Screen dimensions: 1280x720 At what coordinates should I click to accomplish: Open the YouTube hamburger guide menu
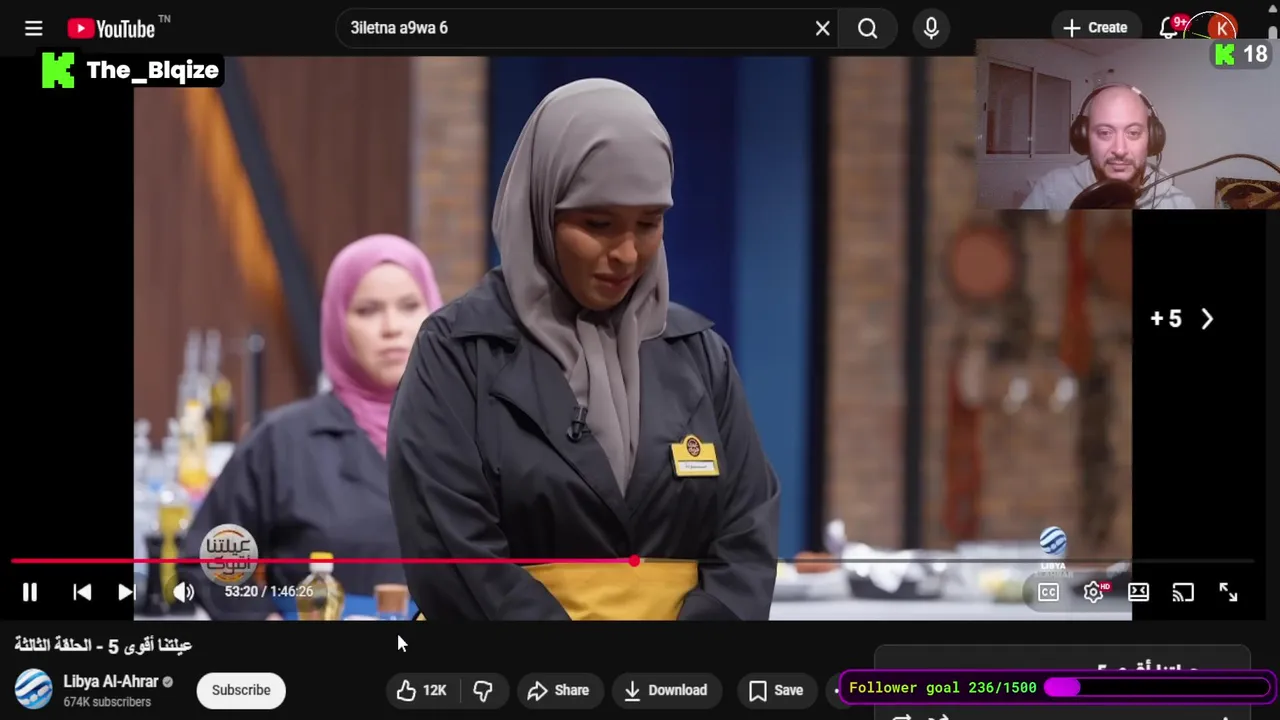(x=33, y=28)
